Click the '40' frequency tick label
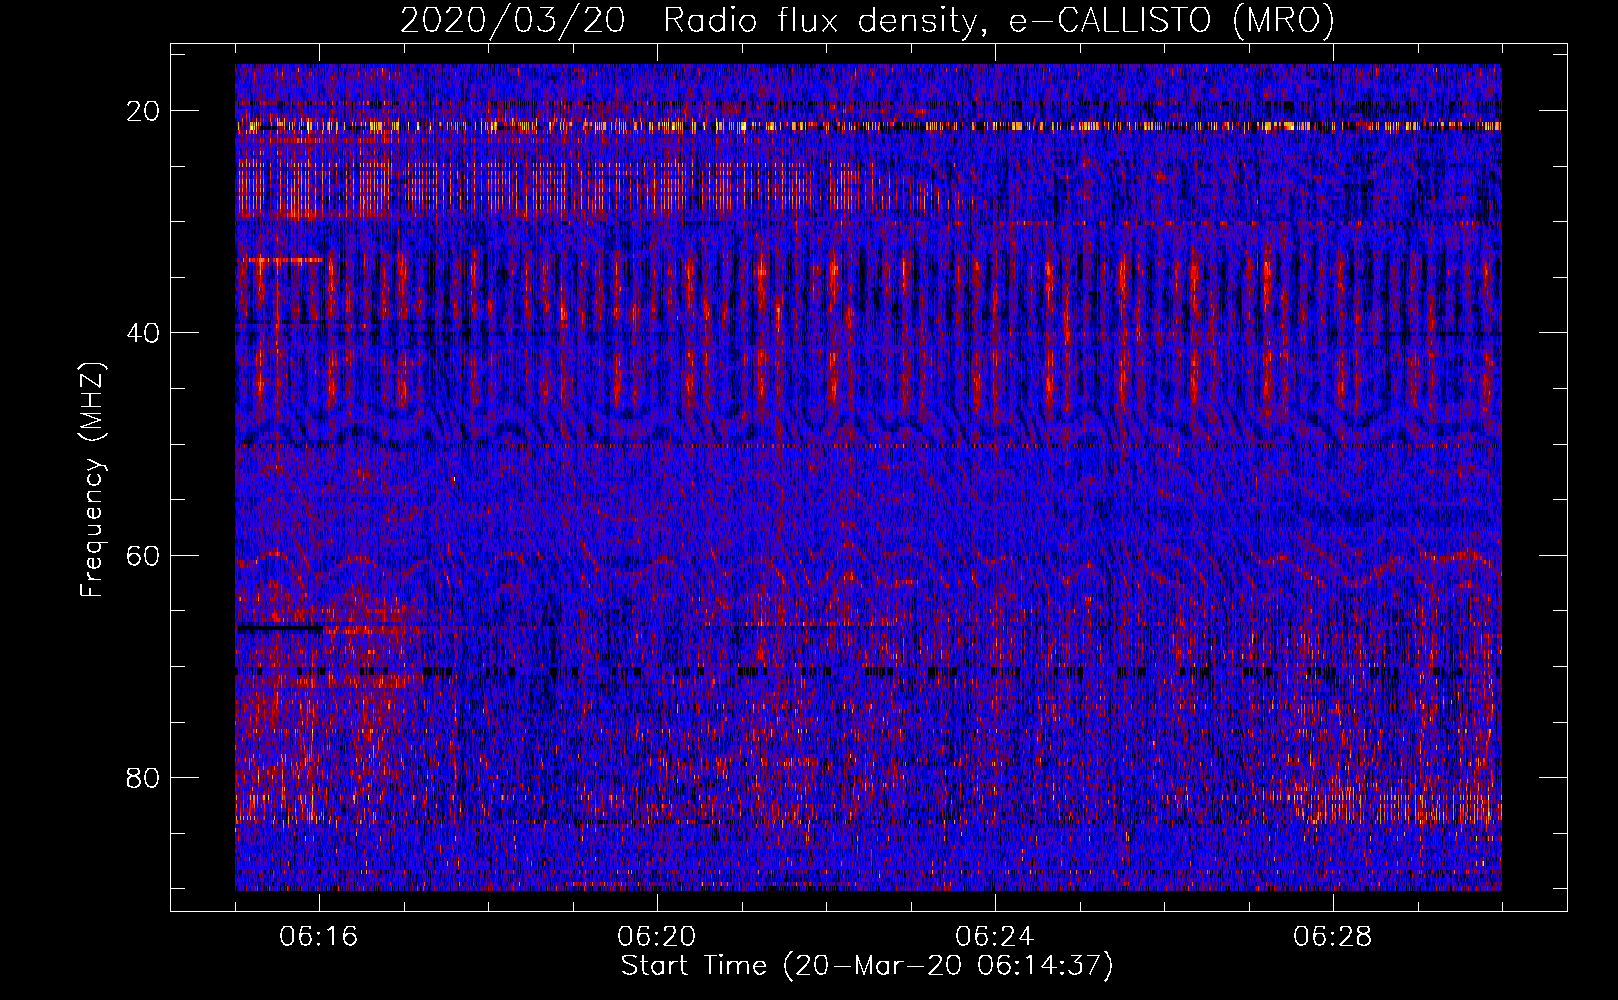Screen dimensions: 1618x1000 143,333
